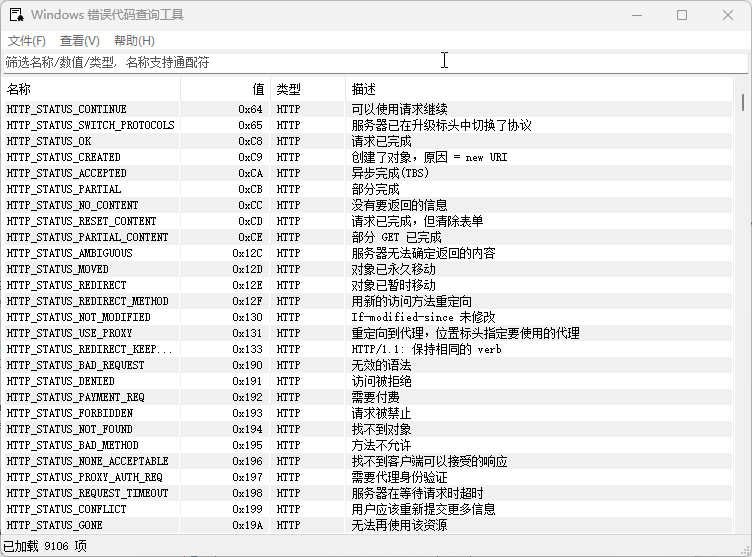Select the HTTP_STATUS_PAYMENT_REQ entry
Image resolution: width=752 pixels, height=557 pixels.
pos(368,397)
